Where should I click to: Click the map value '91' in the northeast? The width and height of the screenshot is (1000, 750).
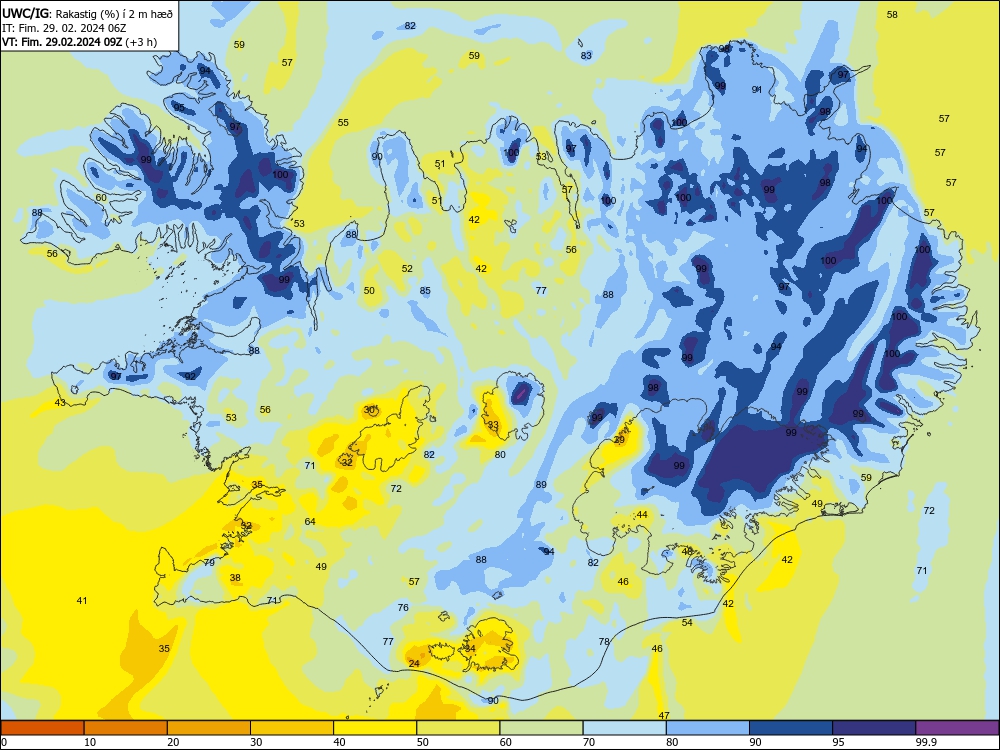pyautogui.click(x=756, y=89)
